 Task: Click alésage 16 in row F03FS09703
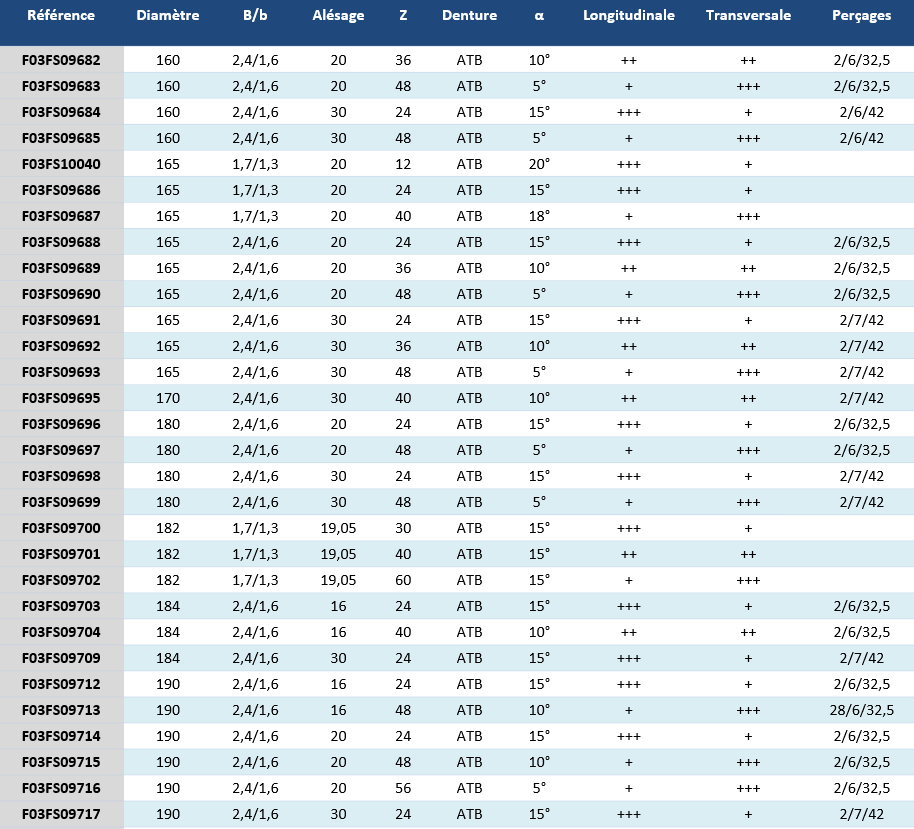339,606
